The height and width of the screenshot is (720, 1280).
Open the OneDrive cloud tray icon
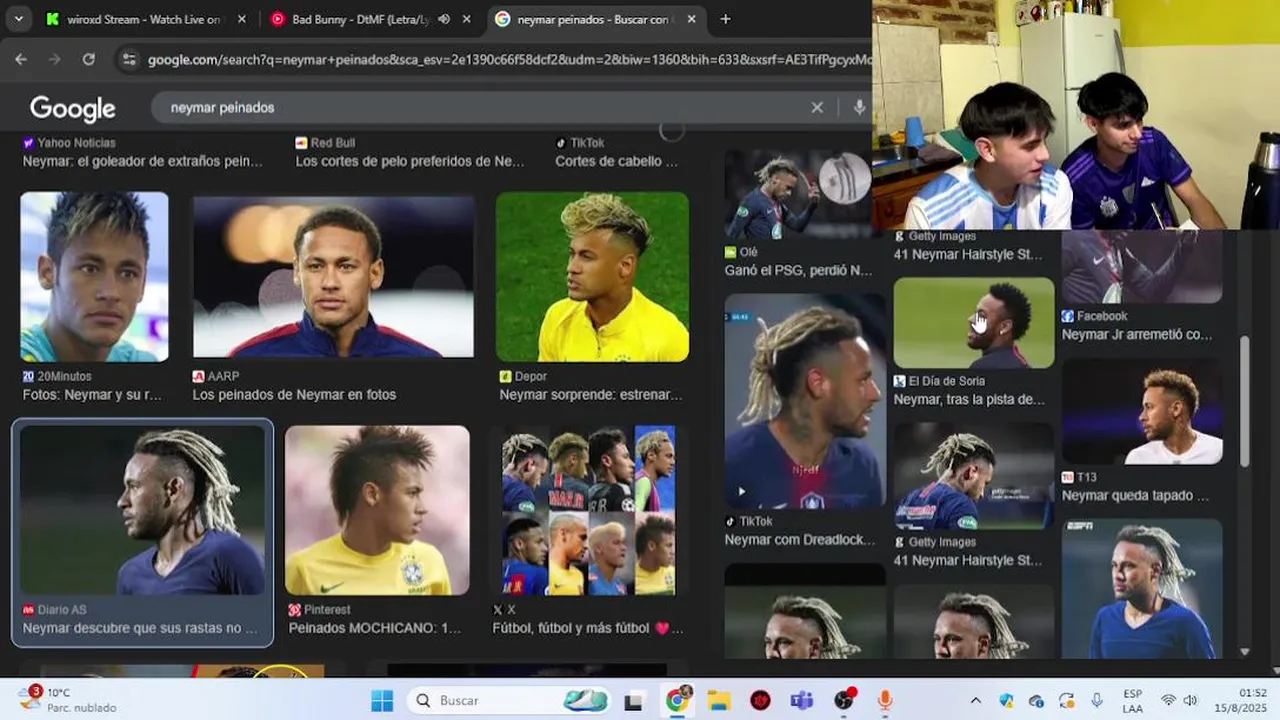coord(1036,701)
